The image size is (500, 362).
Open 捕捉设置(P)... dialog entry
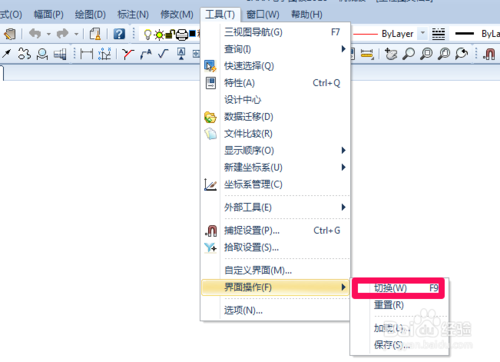275,230
